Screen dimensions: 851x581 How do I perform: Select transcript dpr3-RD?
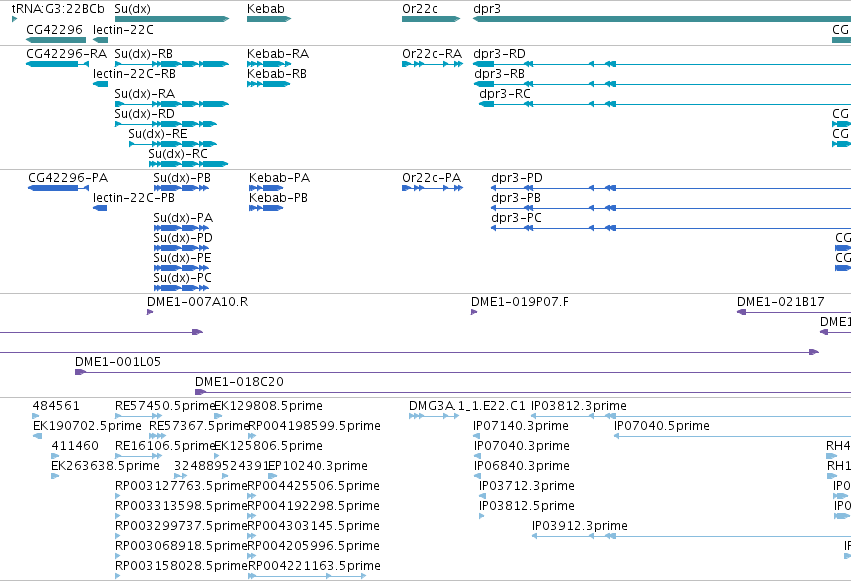point(662,64)
